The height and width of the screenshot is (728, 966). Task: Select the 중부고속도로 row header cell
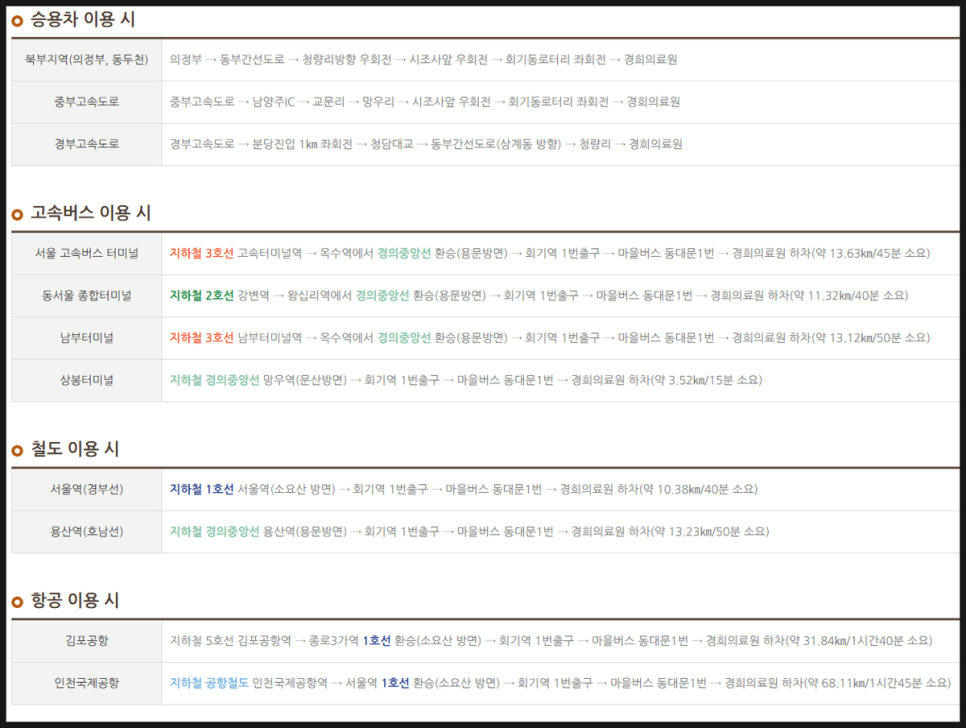pos(87,102)
